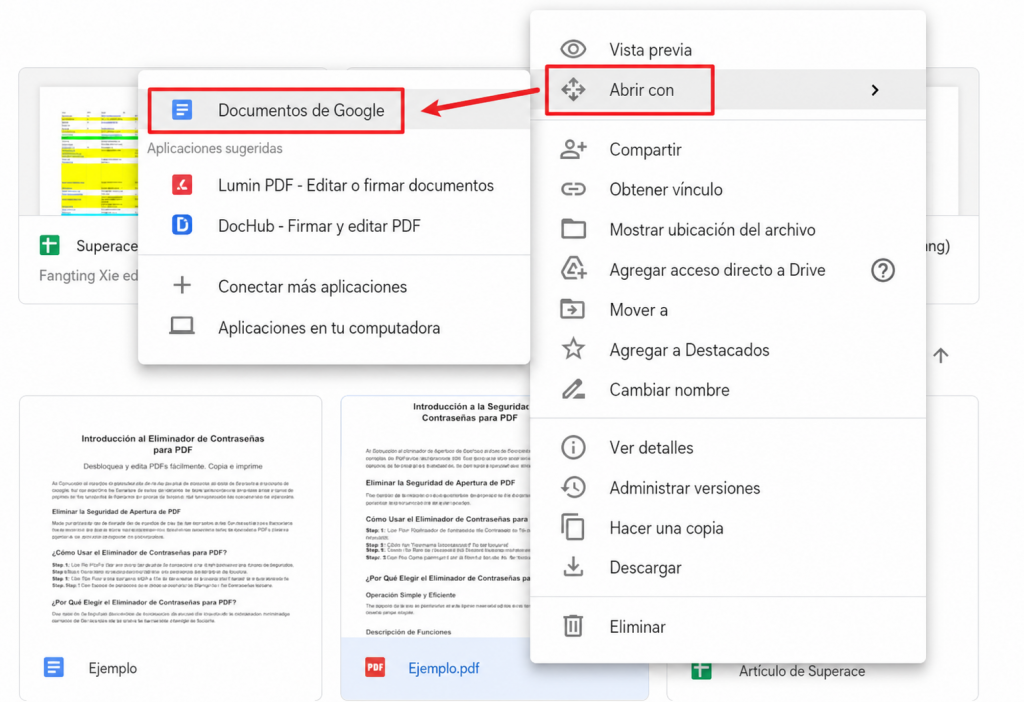Viewport: 1024px width, 702px height.
Task: Open the Ejemplo.pdf thumbnail preview
Action: (x=436, y=516)
